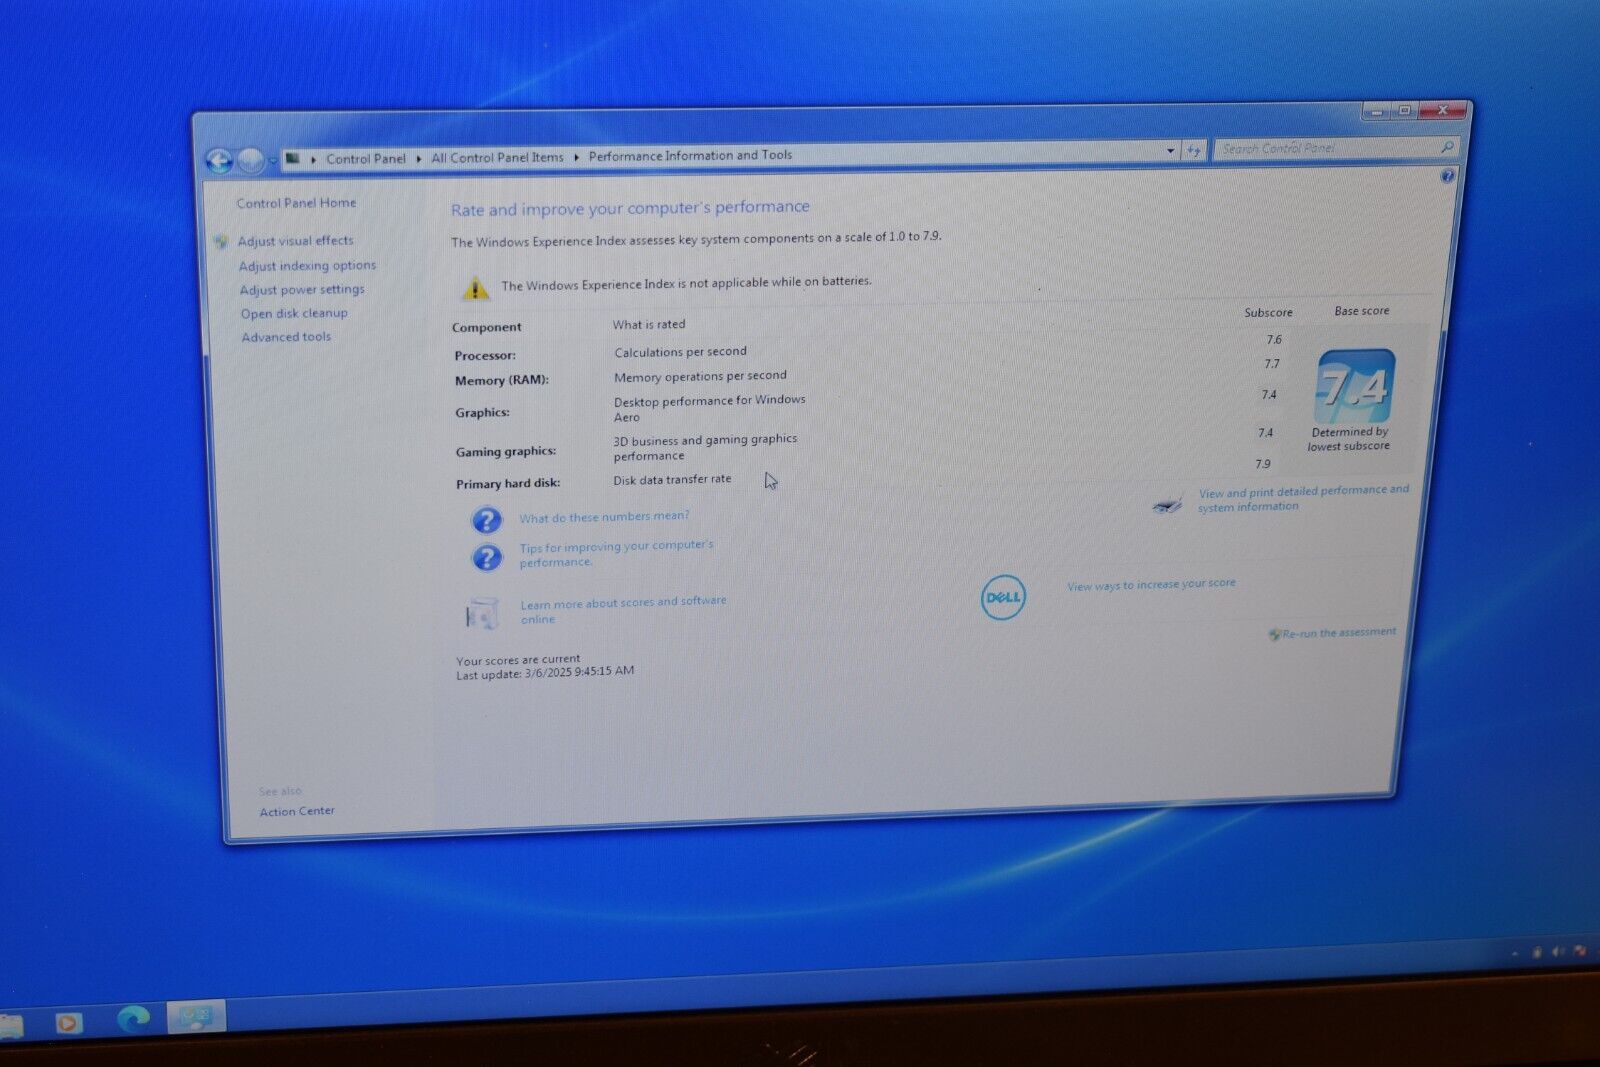1600x1067 pixels.
Task: Click the address bar refresh button
Action: [1193, 150]
